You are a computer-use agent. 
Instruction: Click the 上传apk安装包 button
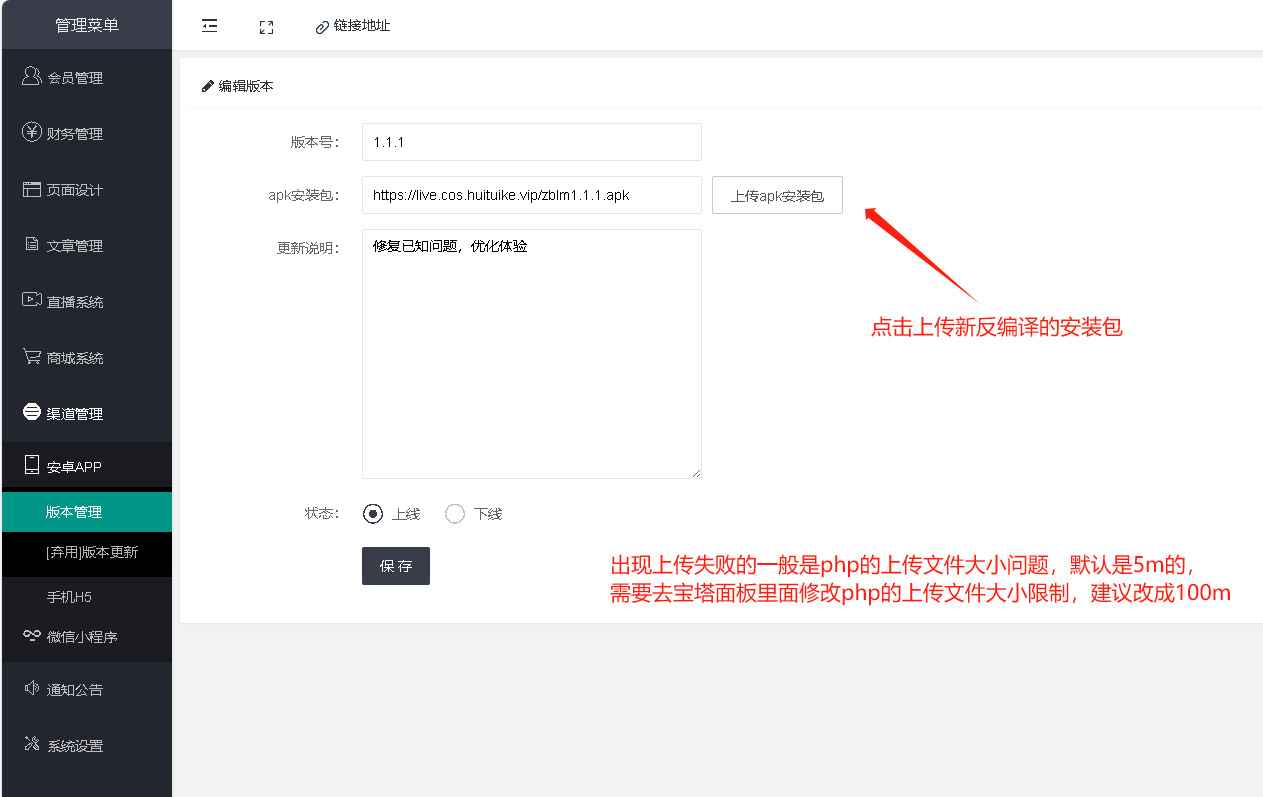tap(777, 196)
